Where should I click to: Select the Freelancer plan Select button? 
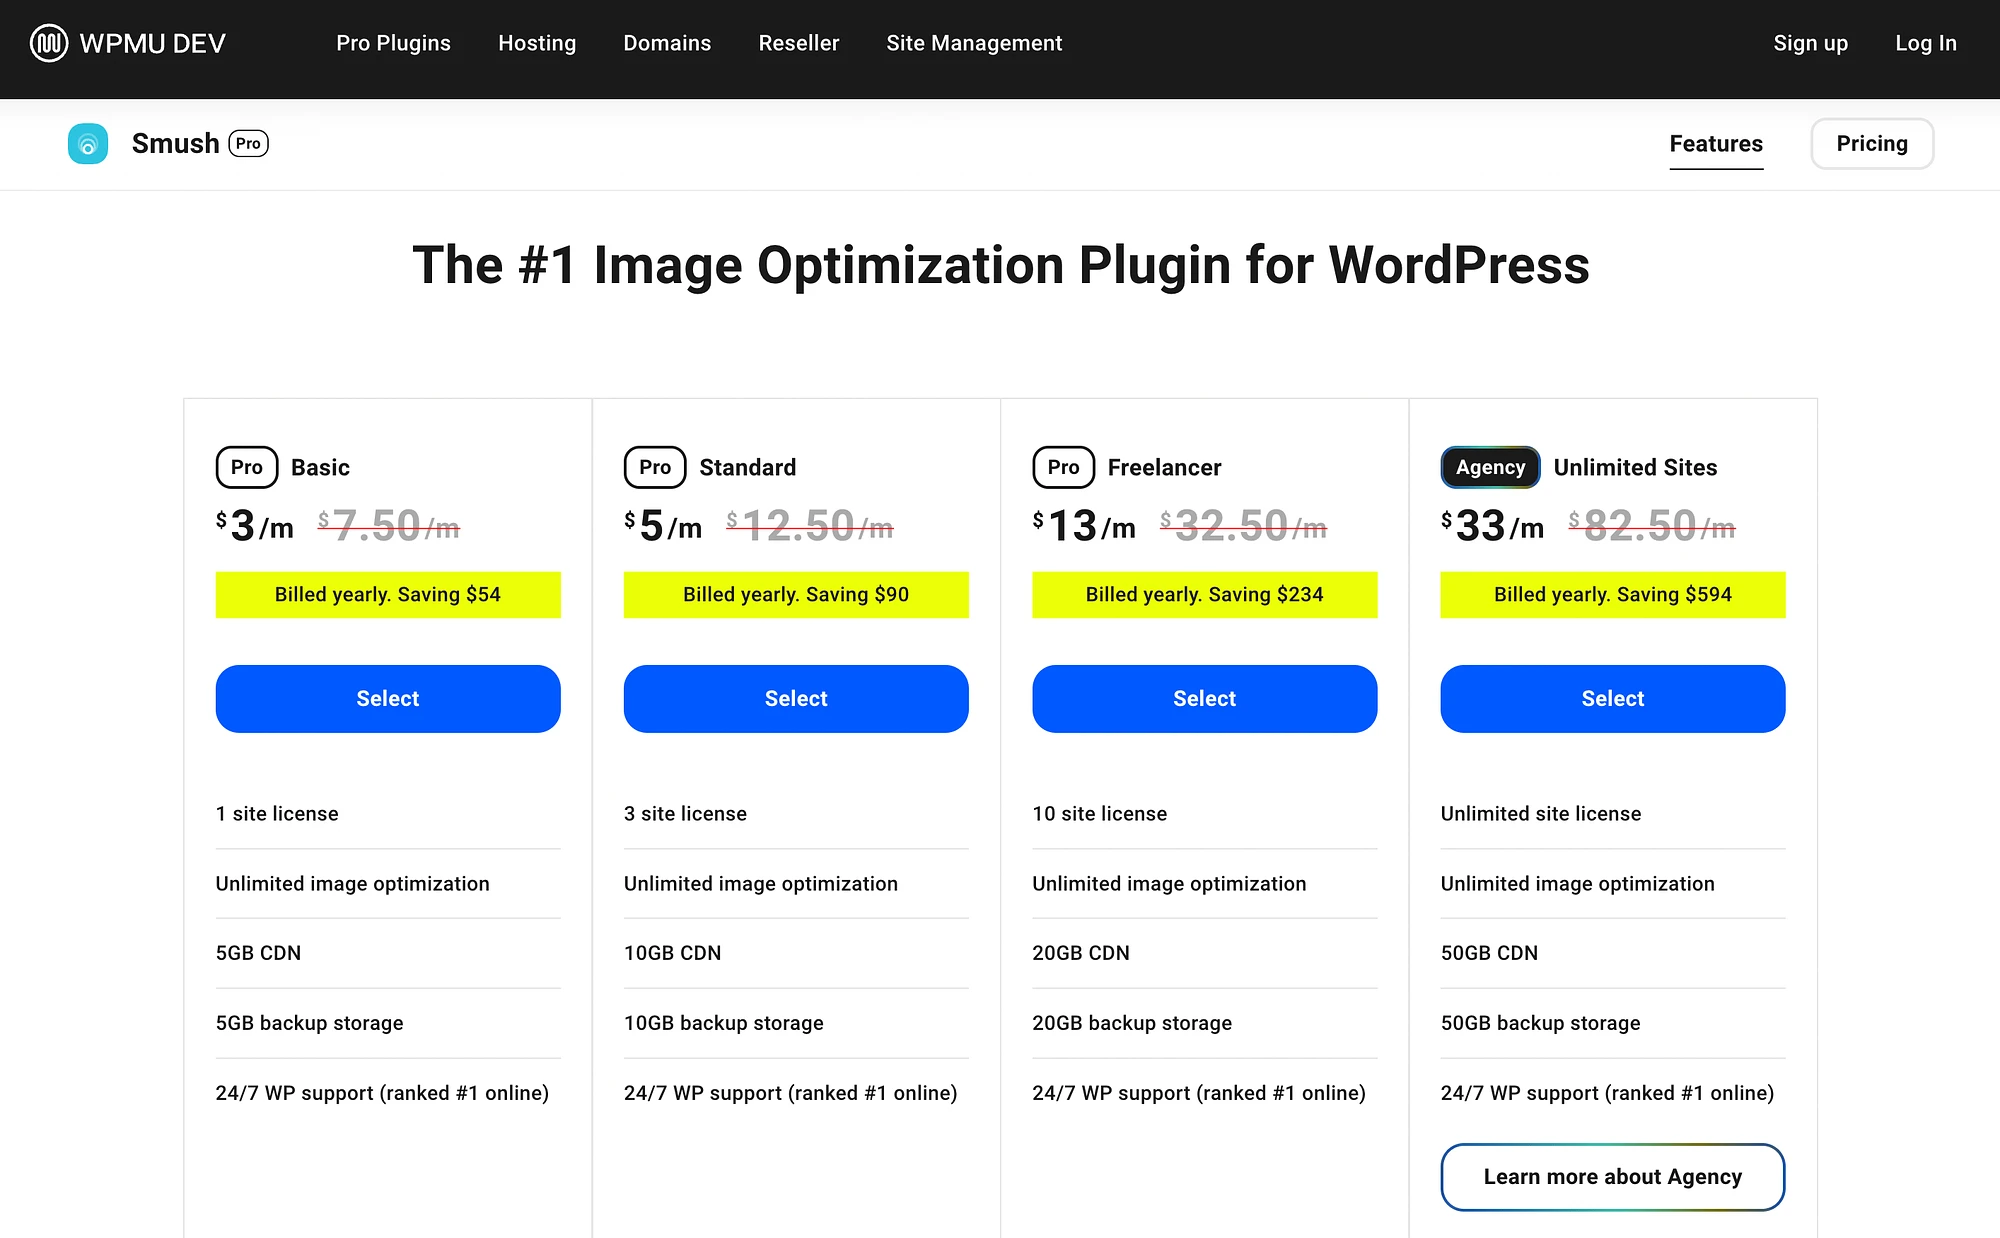(1204, 698)
